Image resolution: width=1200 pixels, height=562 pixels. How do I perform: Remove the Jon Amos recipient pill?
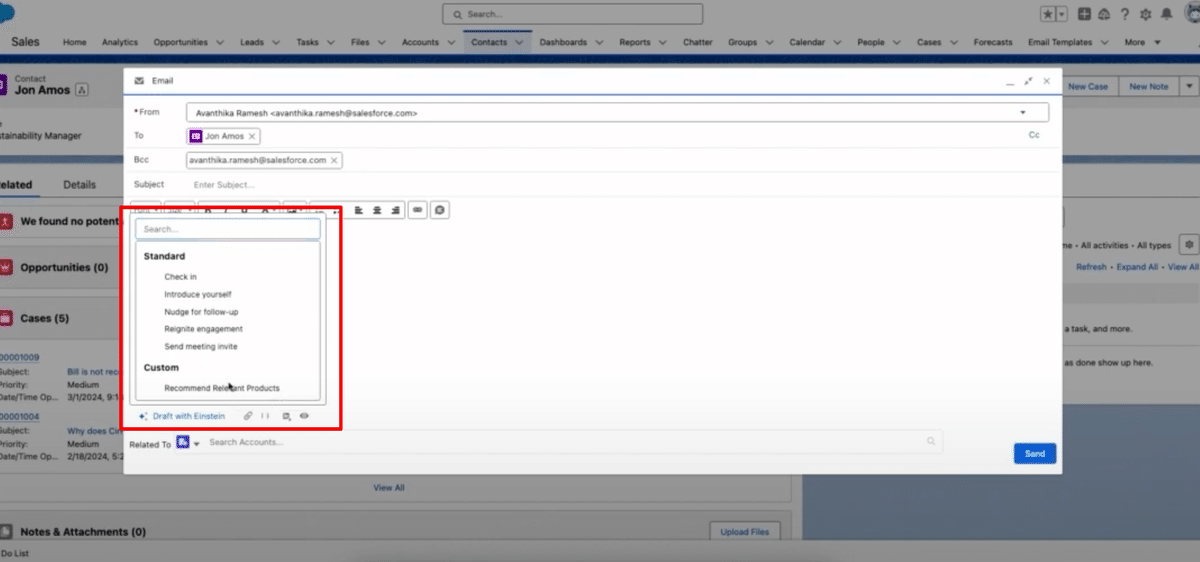tap(252, 136)
